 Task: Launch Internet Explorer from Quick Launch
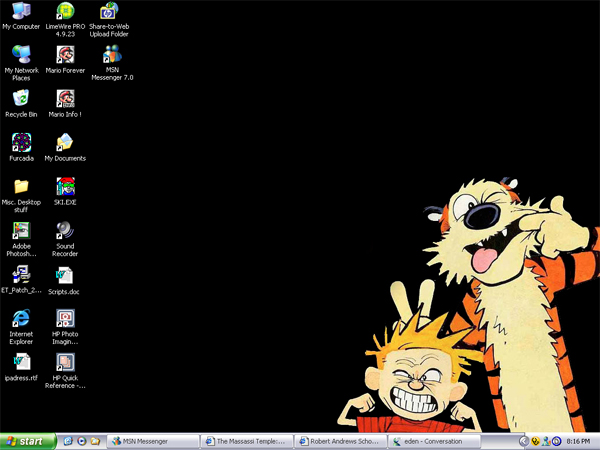coord(68,441)
